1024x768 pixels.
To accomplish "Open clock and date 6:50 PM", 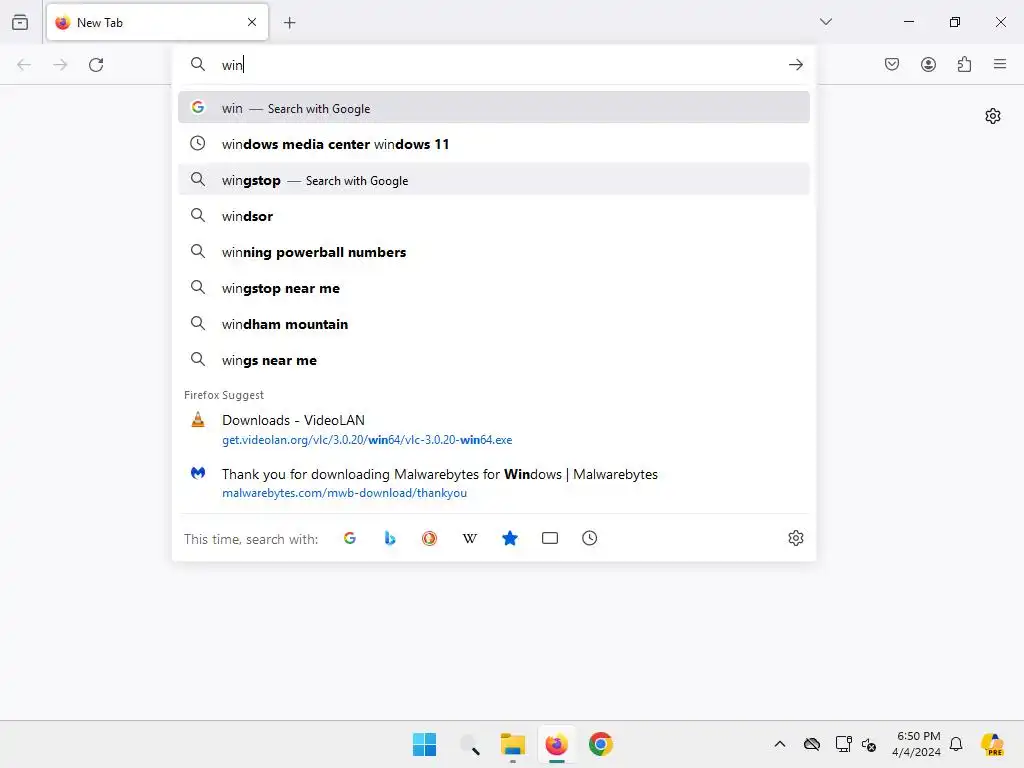I will (917, 744).
